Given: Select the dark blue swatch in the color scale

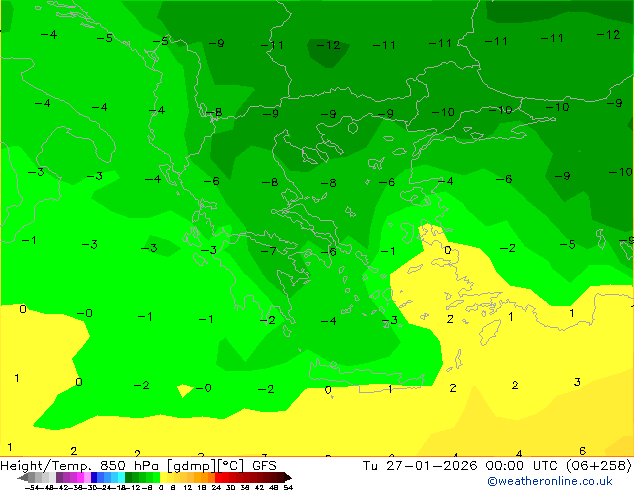Looking at the screenshot, I should click(94, 477).
